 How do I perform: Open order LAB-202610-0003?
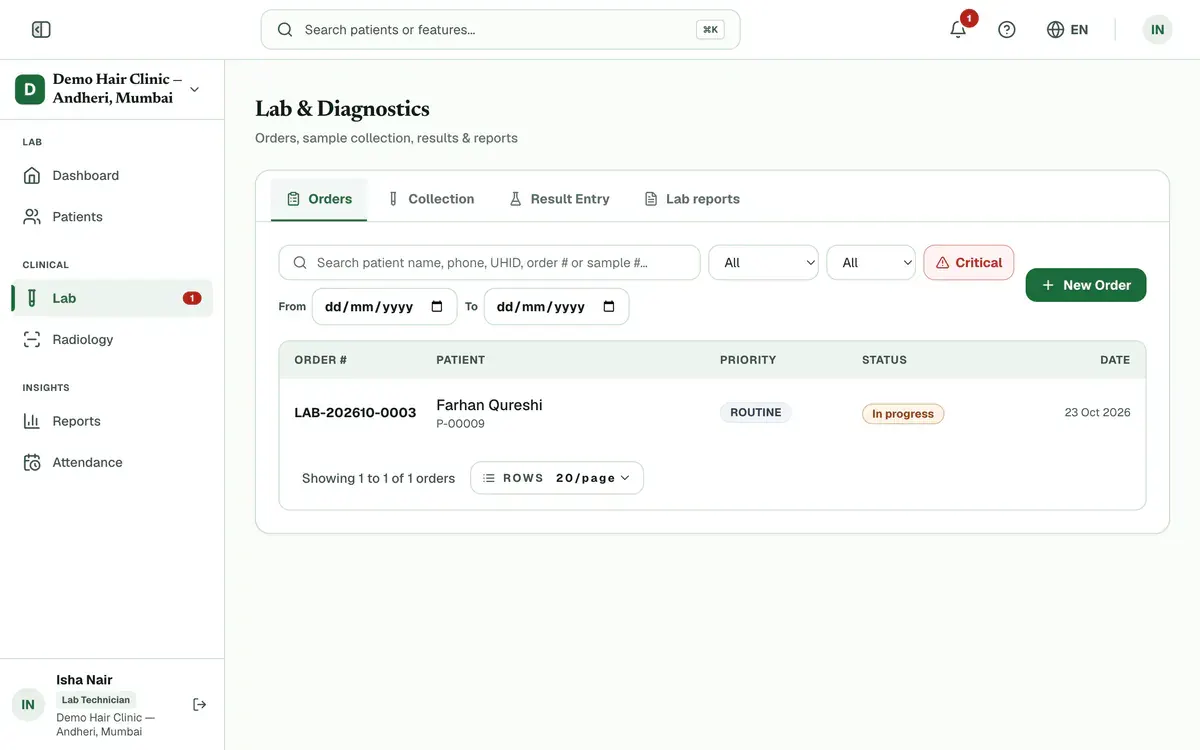(x=355, y=412)
